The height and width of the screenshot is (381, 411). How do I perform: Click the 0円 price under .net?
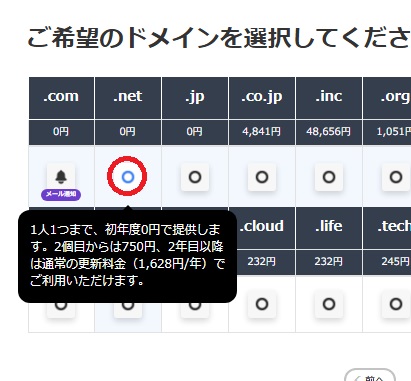point(128,132)
